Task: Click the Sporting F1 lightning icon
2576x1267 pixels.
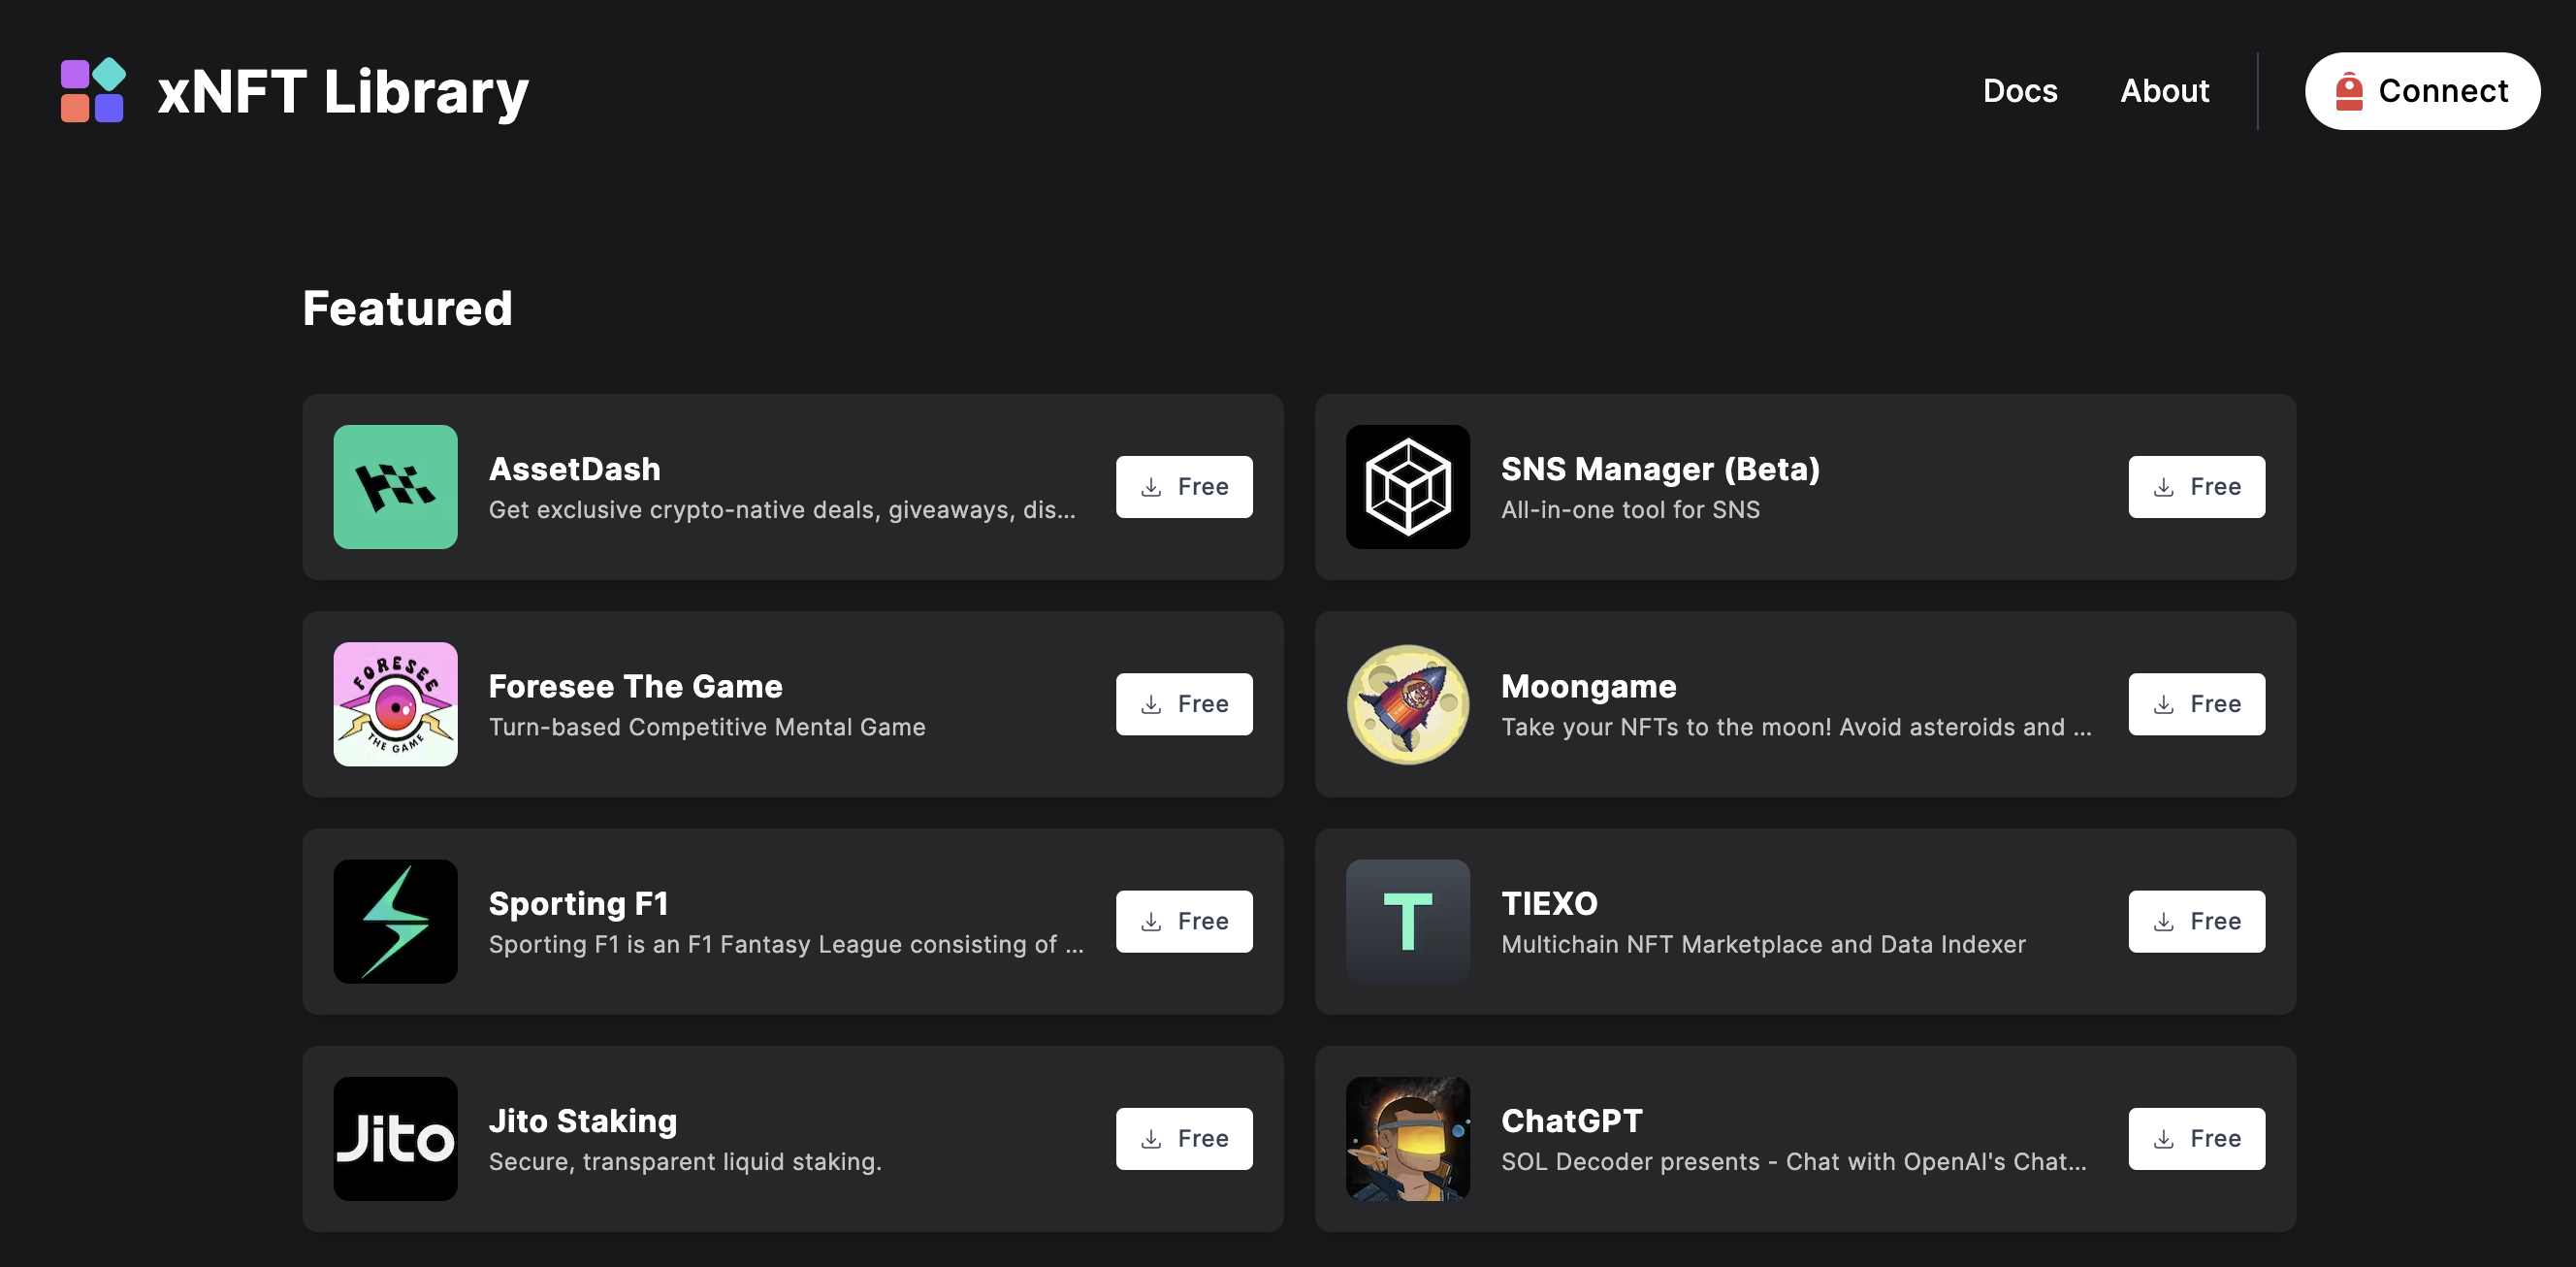Action: [x=395, y=921]
